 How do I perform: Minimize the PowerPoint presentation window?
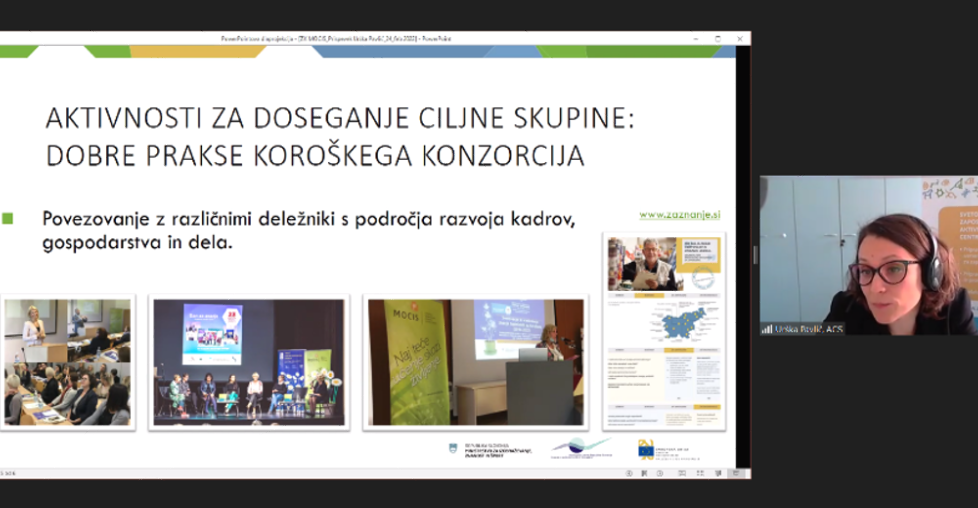[696, 39]
